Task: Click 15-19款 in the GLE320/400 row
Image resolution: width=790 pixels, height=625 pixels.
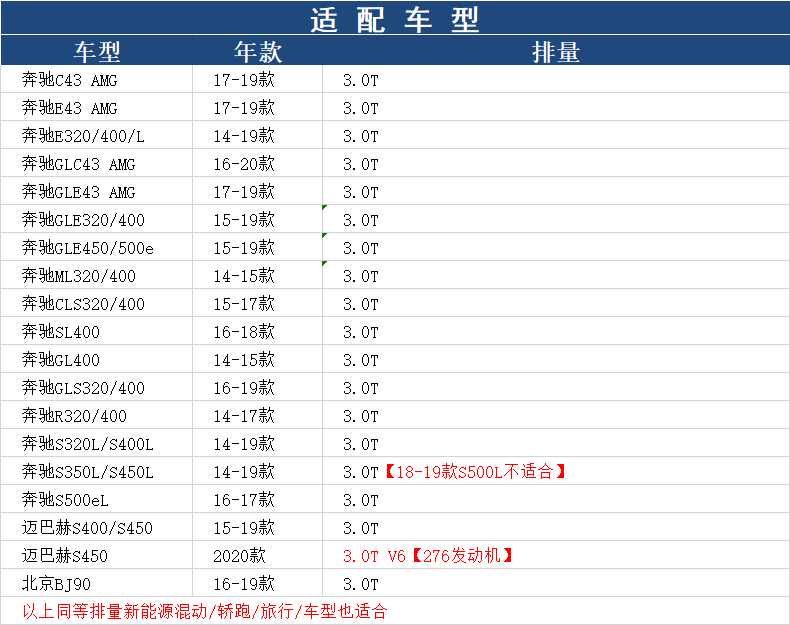Action: coord(244,220)
